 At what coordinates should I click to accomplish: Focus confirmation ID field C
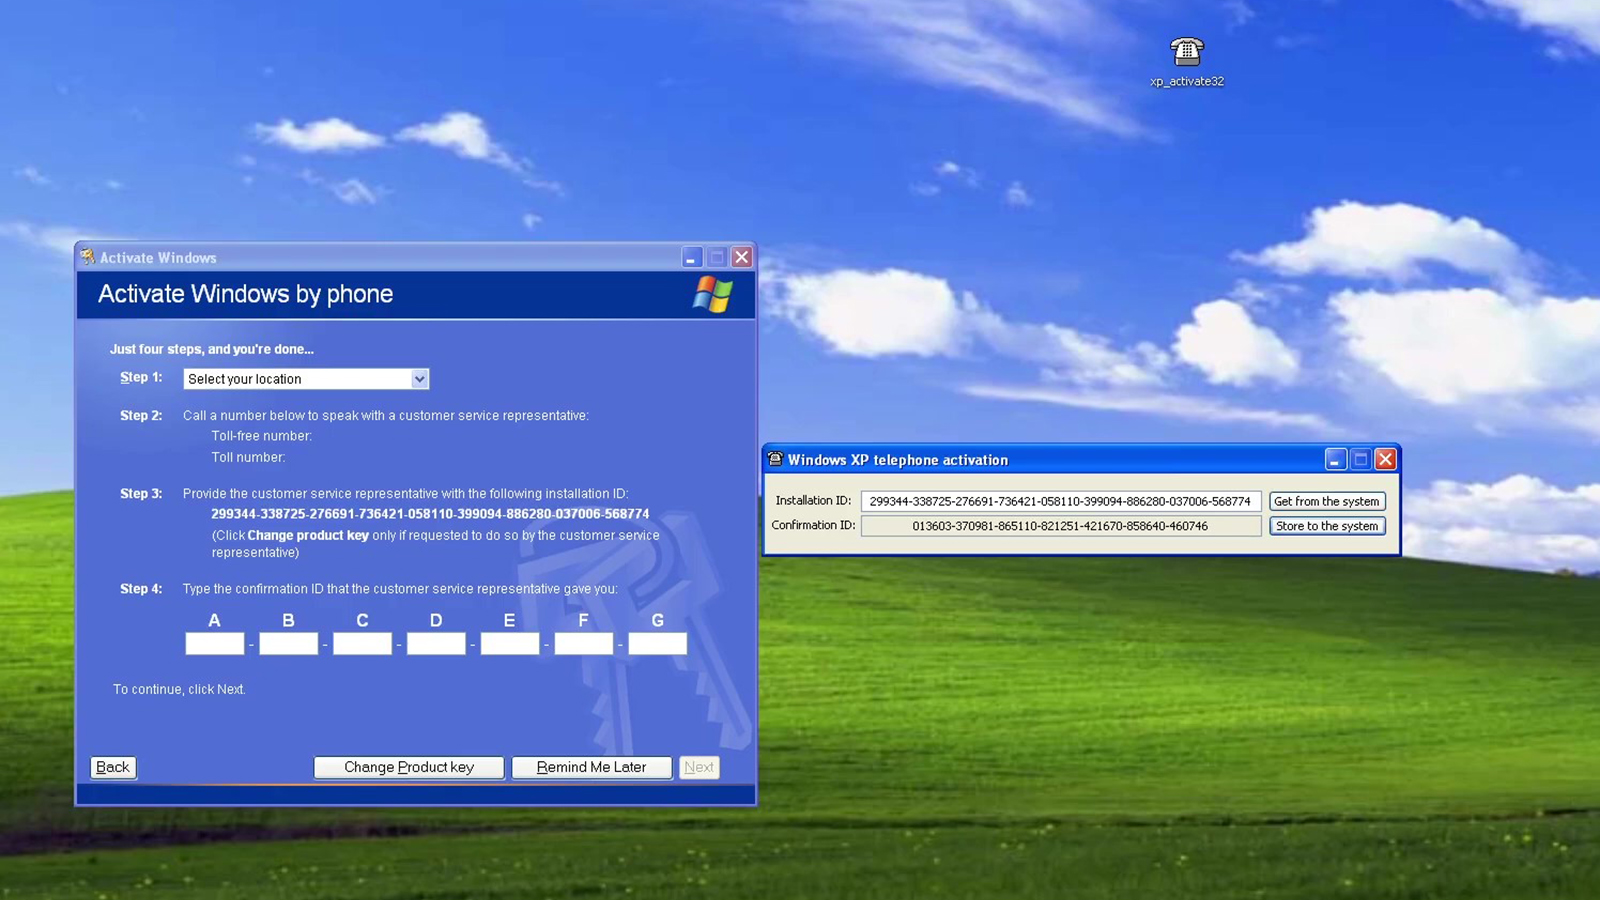coord(362,644)
